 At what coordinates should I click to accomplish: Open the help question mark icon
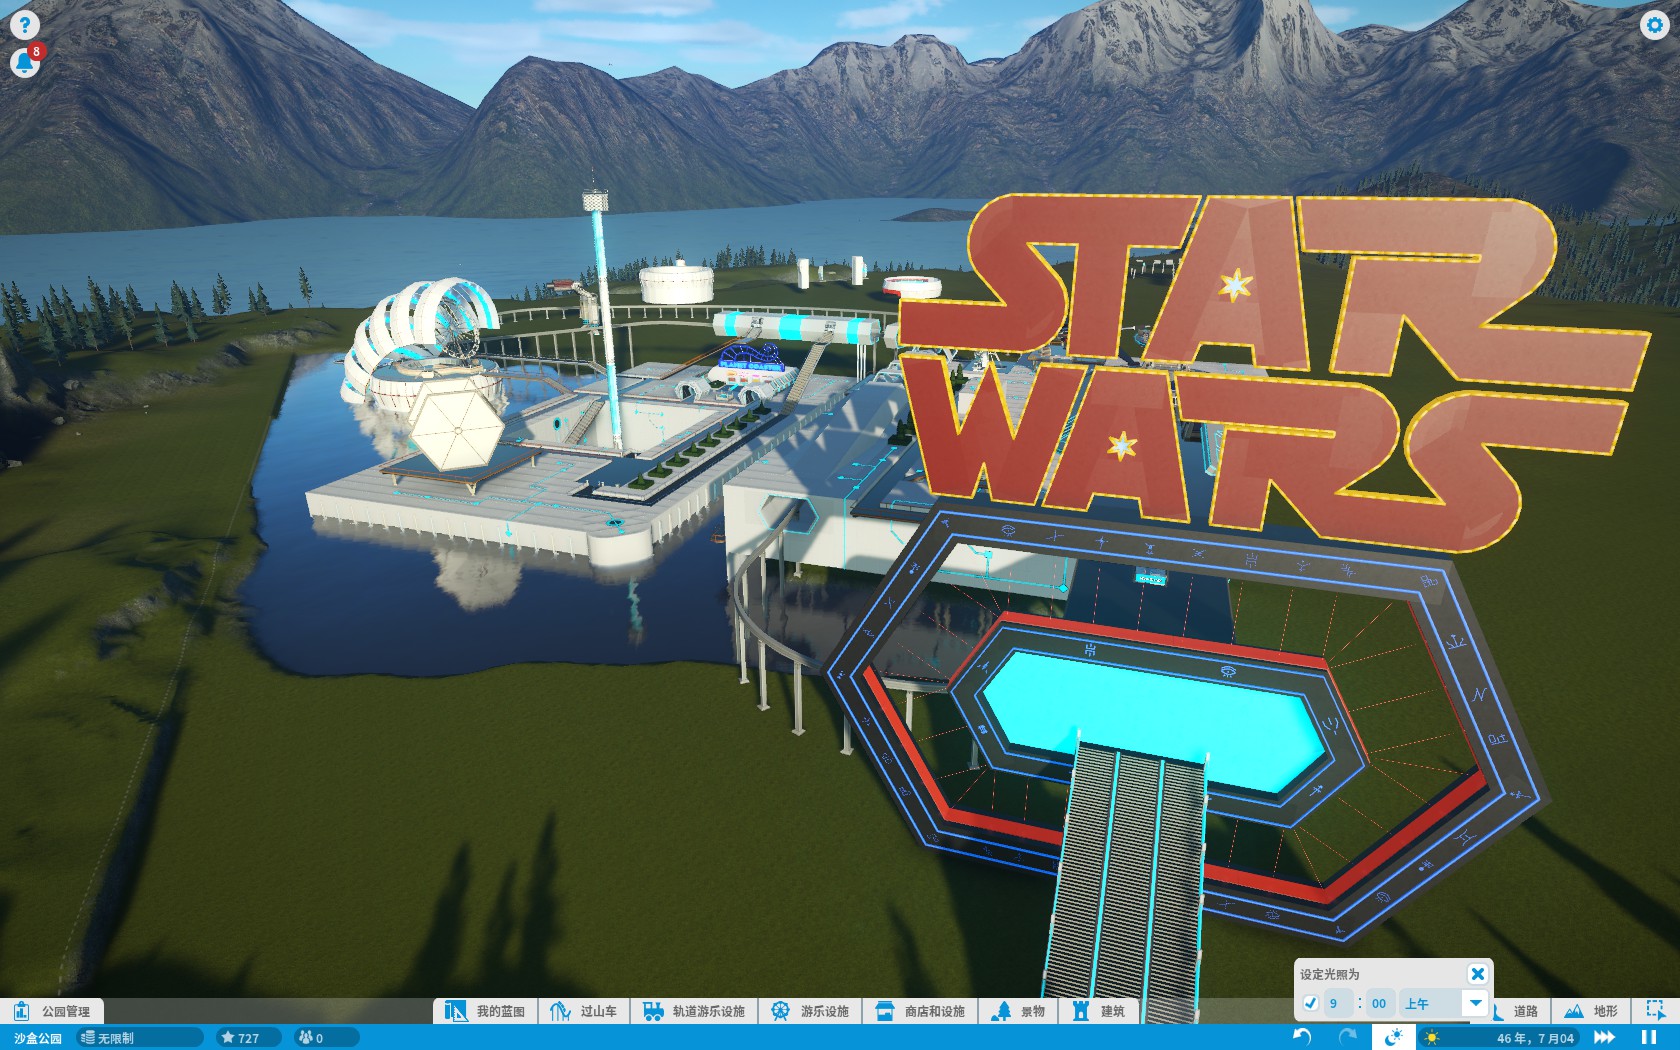25,25
